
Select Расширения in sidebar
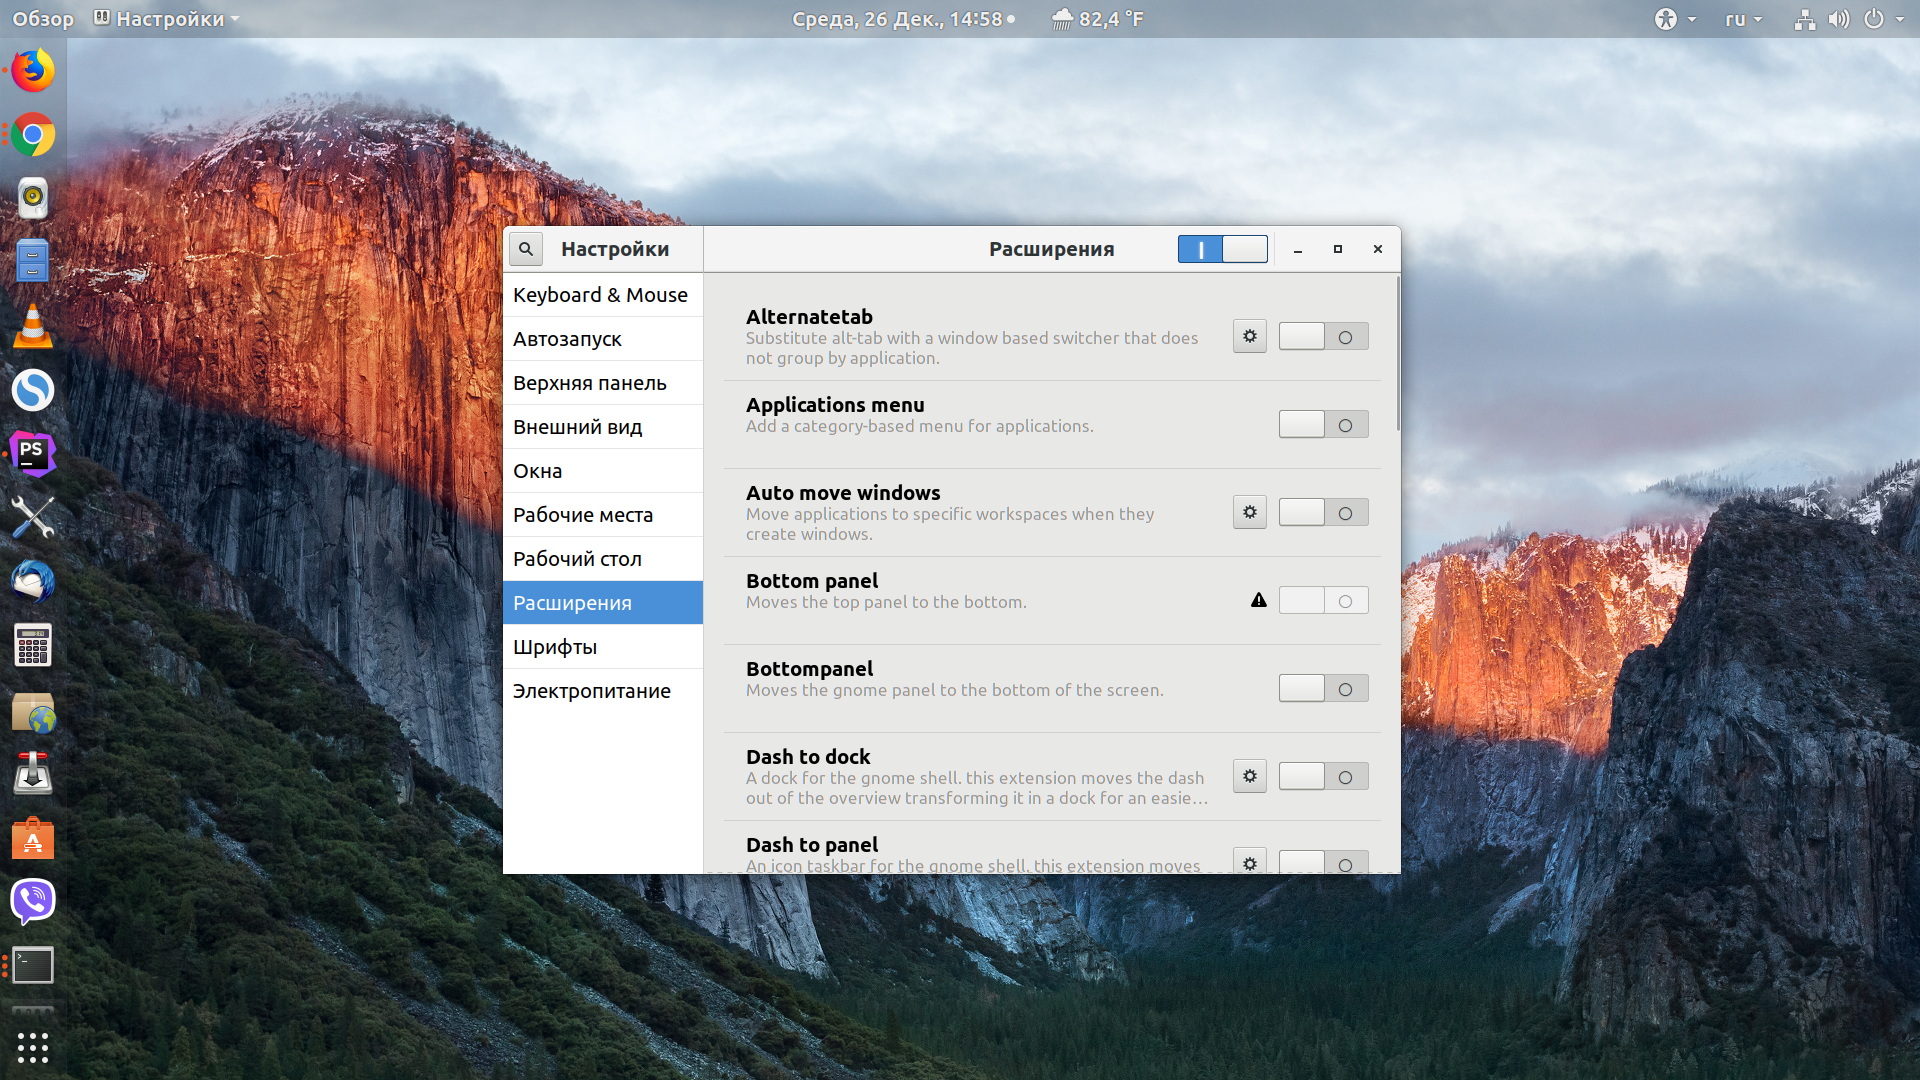(x=603, y=603)
